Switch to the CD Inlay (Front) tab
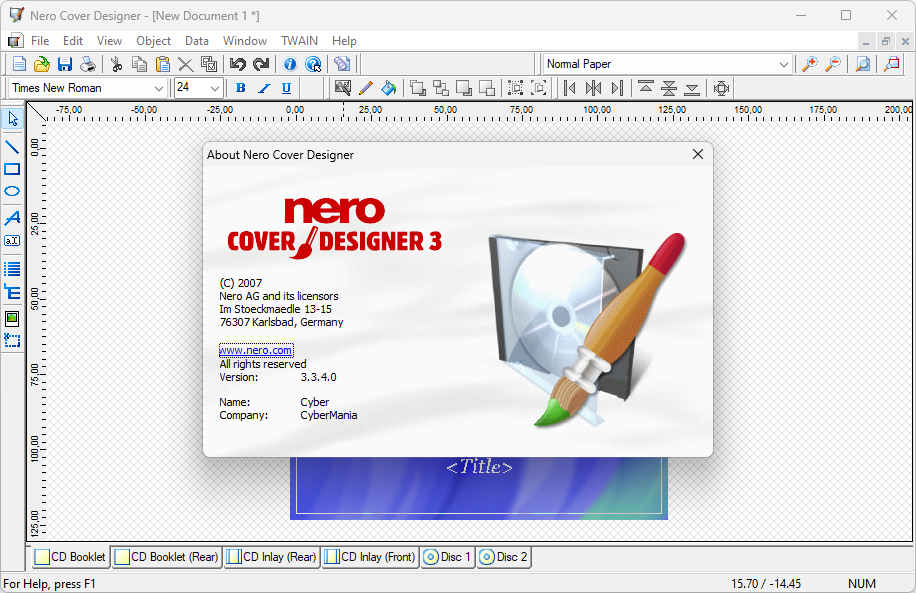 [x=370, y=557]
